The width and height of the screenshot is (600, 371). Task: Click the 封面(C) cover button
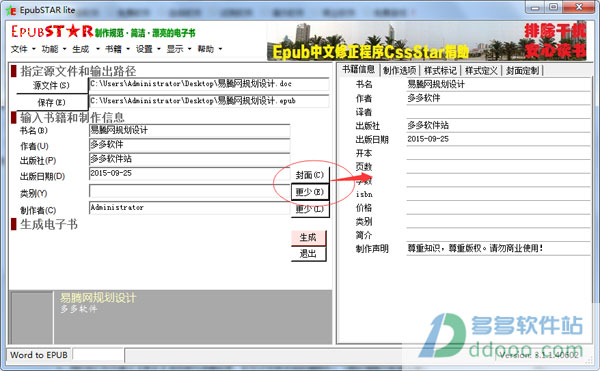click(x=310, y=175)
